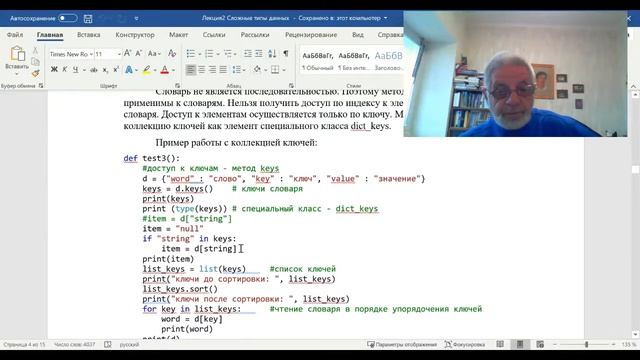The image size is (640, 360).
Task: Open the Файл menu
Action: (x=15, y=35)
